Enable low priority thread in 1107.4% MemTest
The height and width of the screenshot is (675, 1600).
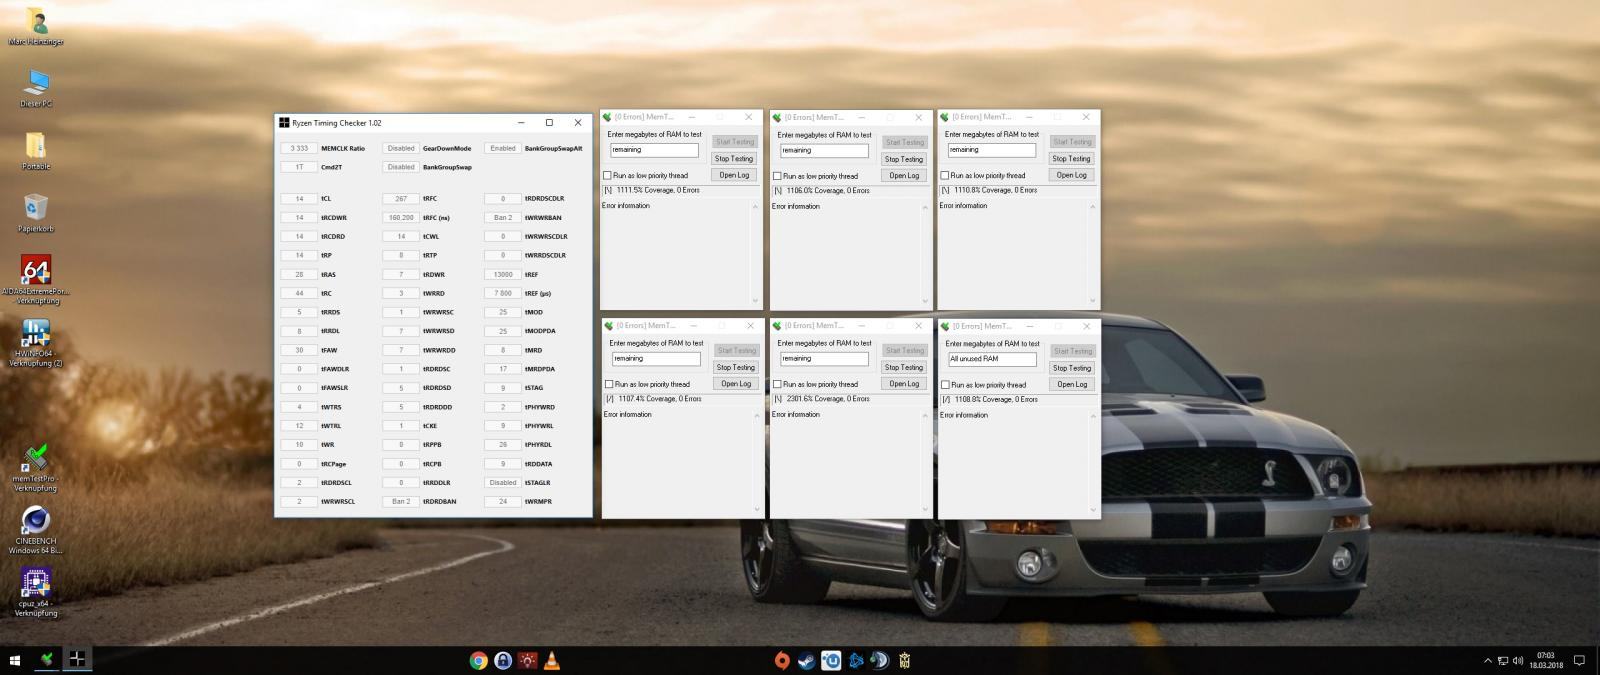(x=609, y=384)
